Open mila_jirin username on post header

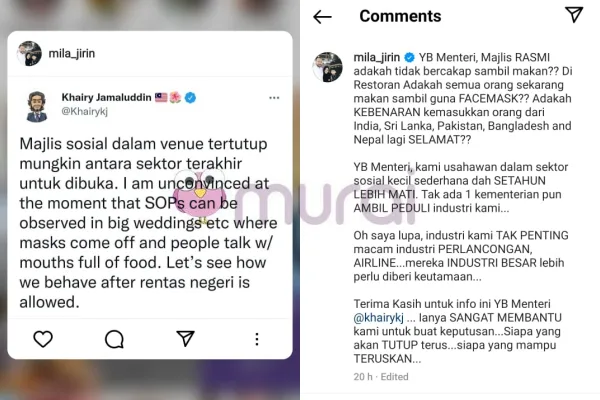coord(72,53)
